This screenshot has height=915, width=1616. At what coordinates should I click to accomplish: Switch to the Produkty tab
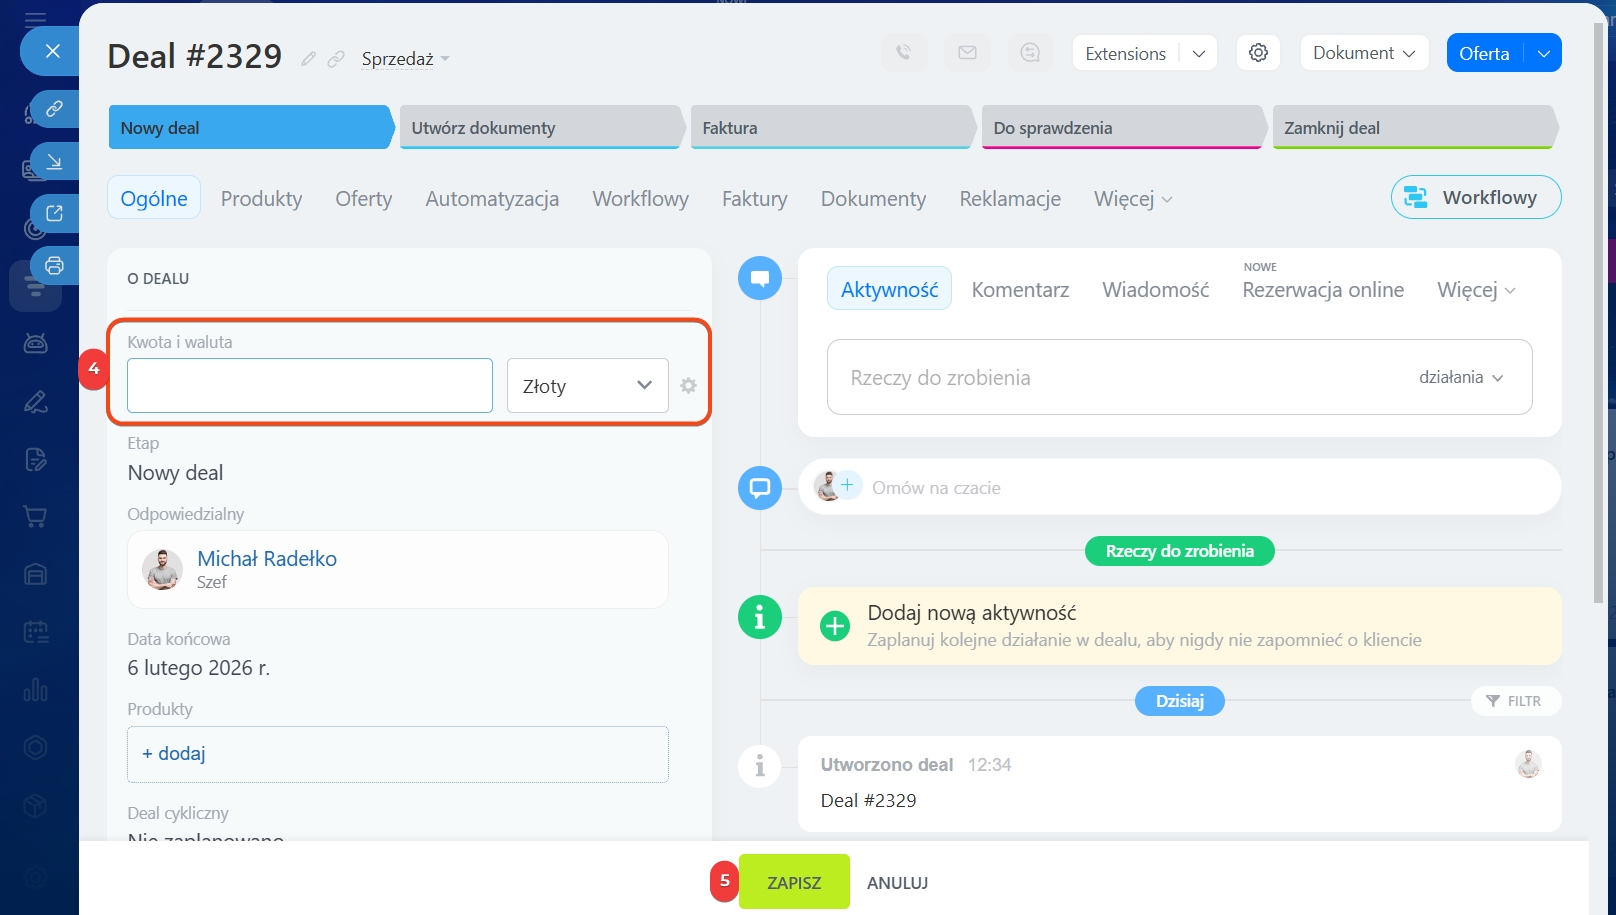click(x=261, y=199)
